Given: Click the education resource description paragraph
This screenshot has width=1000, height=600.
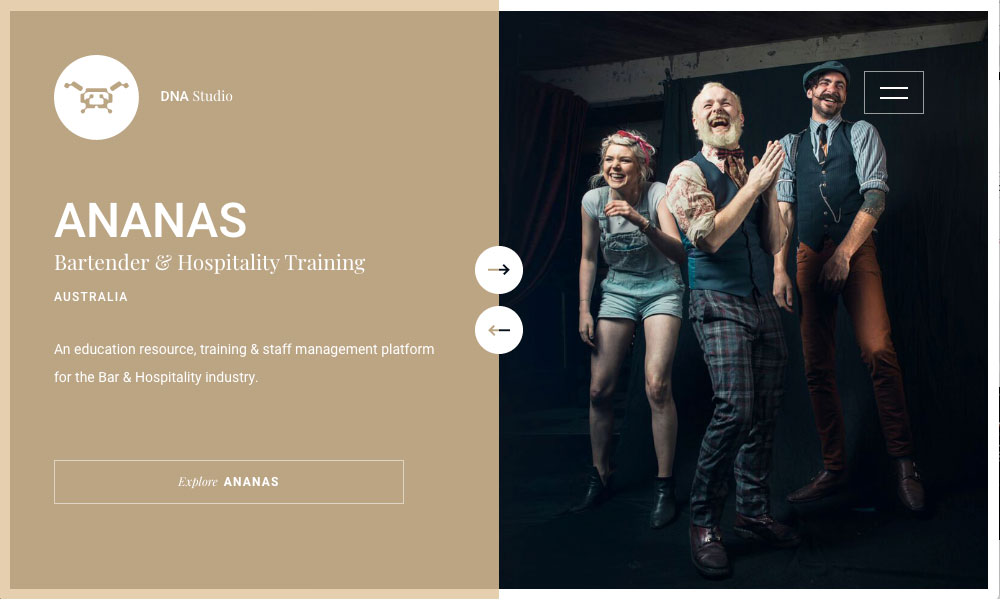Looking at the screenshot, I should point(244,363).
